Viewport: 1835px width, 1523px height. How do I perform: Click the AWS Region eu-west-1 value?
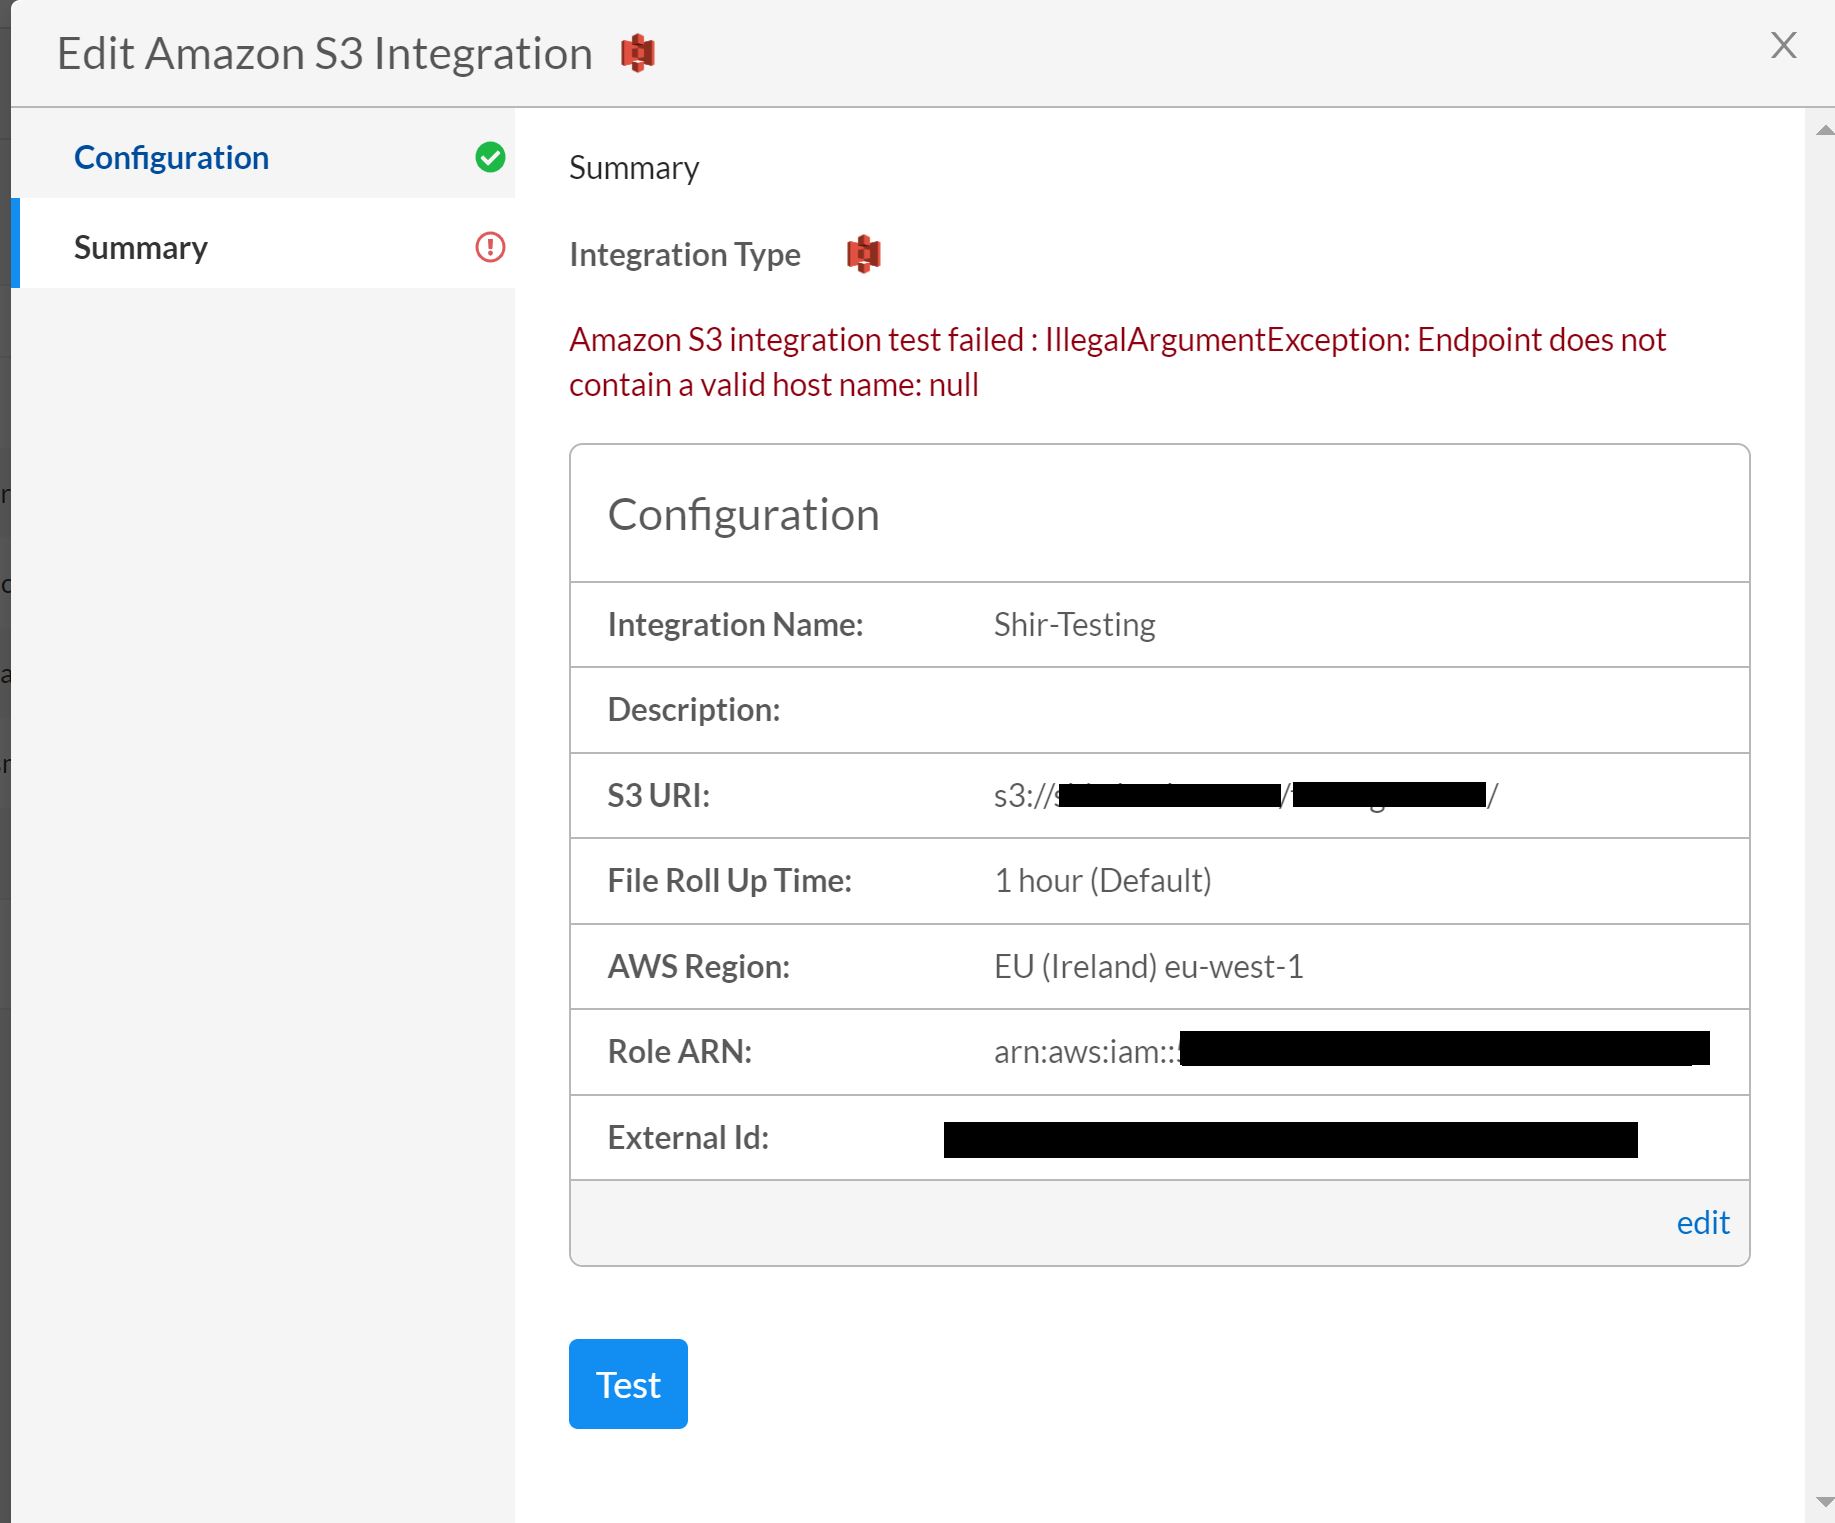1148,966
